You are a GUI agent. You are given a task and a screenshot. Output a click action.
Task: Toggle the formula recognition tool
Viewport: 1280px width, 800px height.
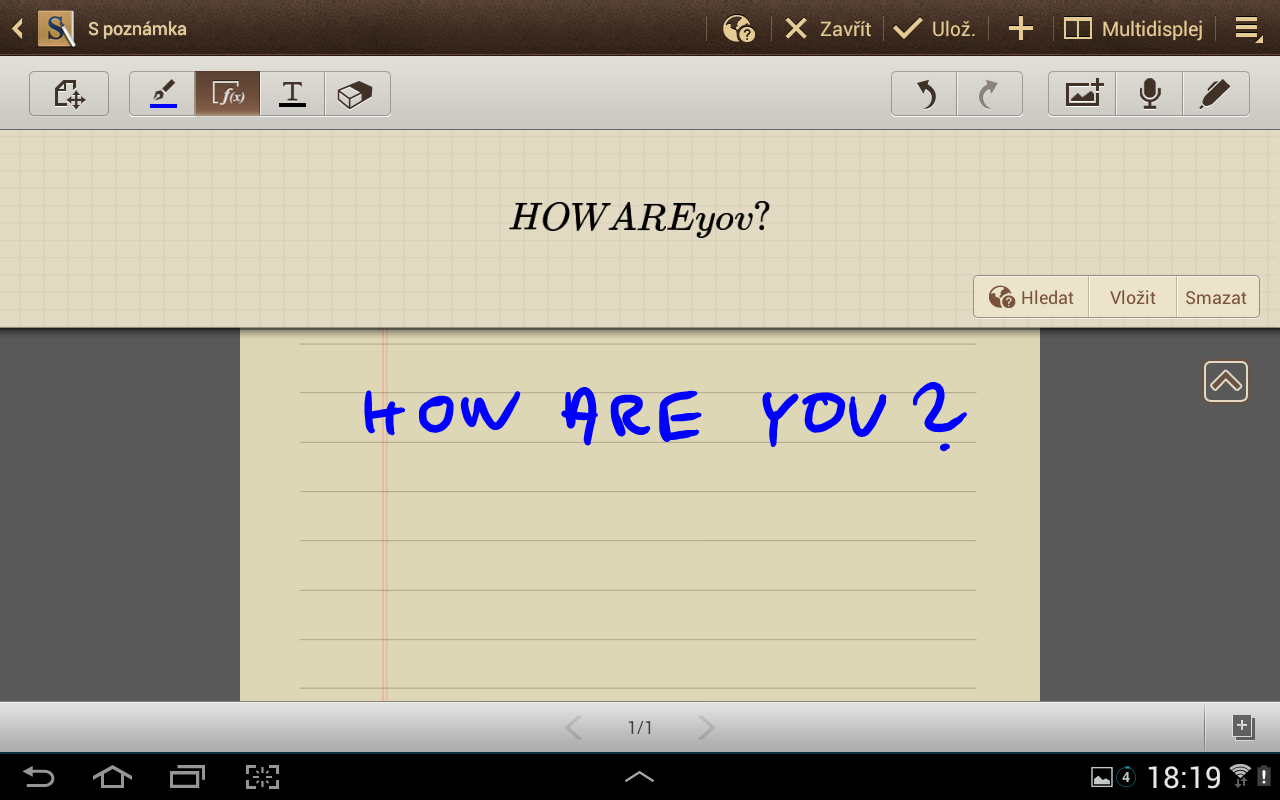coord(227,94)
